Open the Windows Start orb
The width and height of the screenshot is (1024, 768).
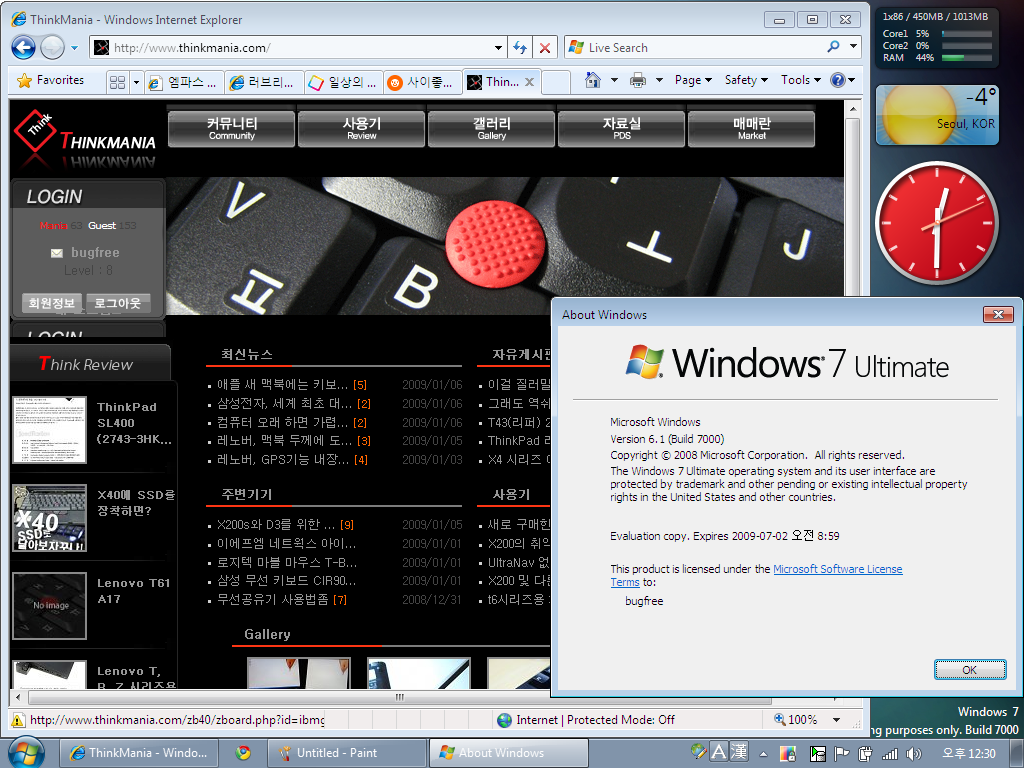click(27, 752)
